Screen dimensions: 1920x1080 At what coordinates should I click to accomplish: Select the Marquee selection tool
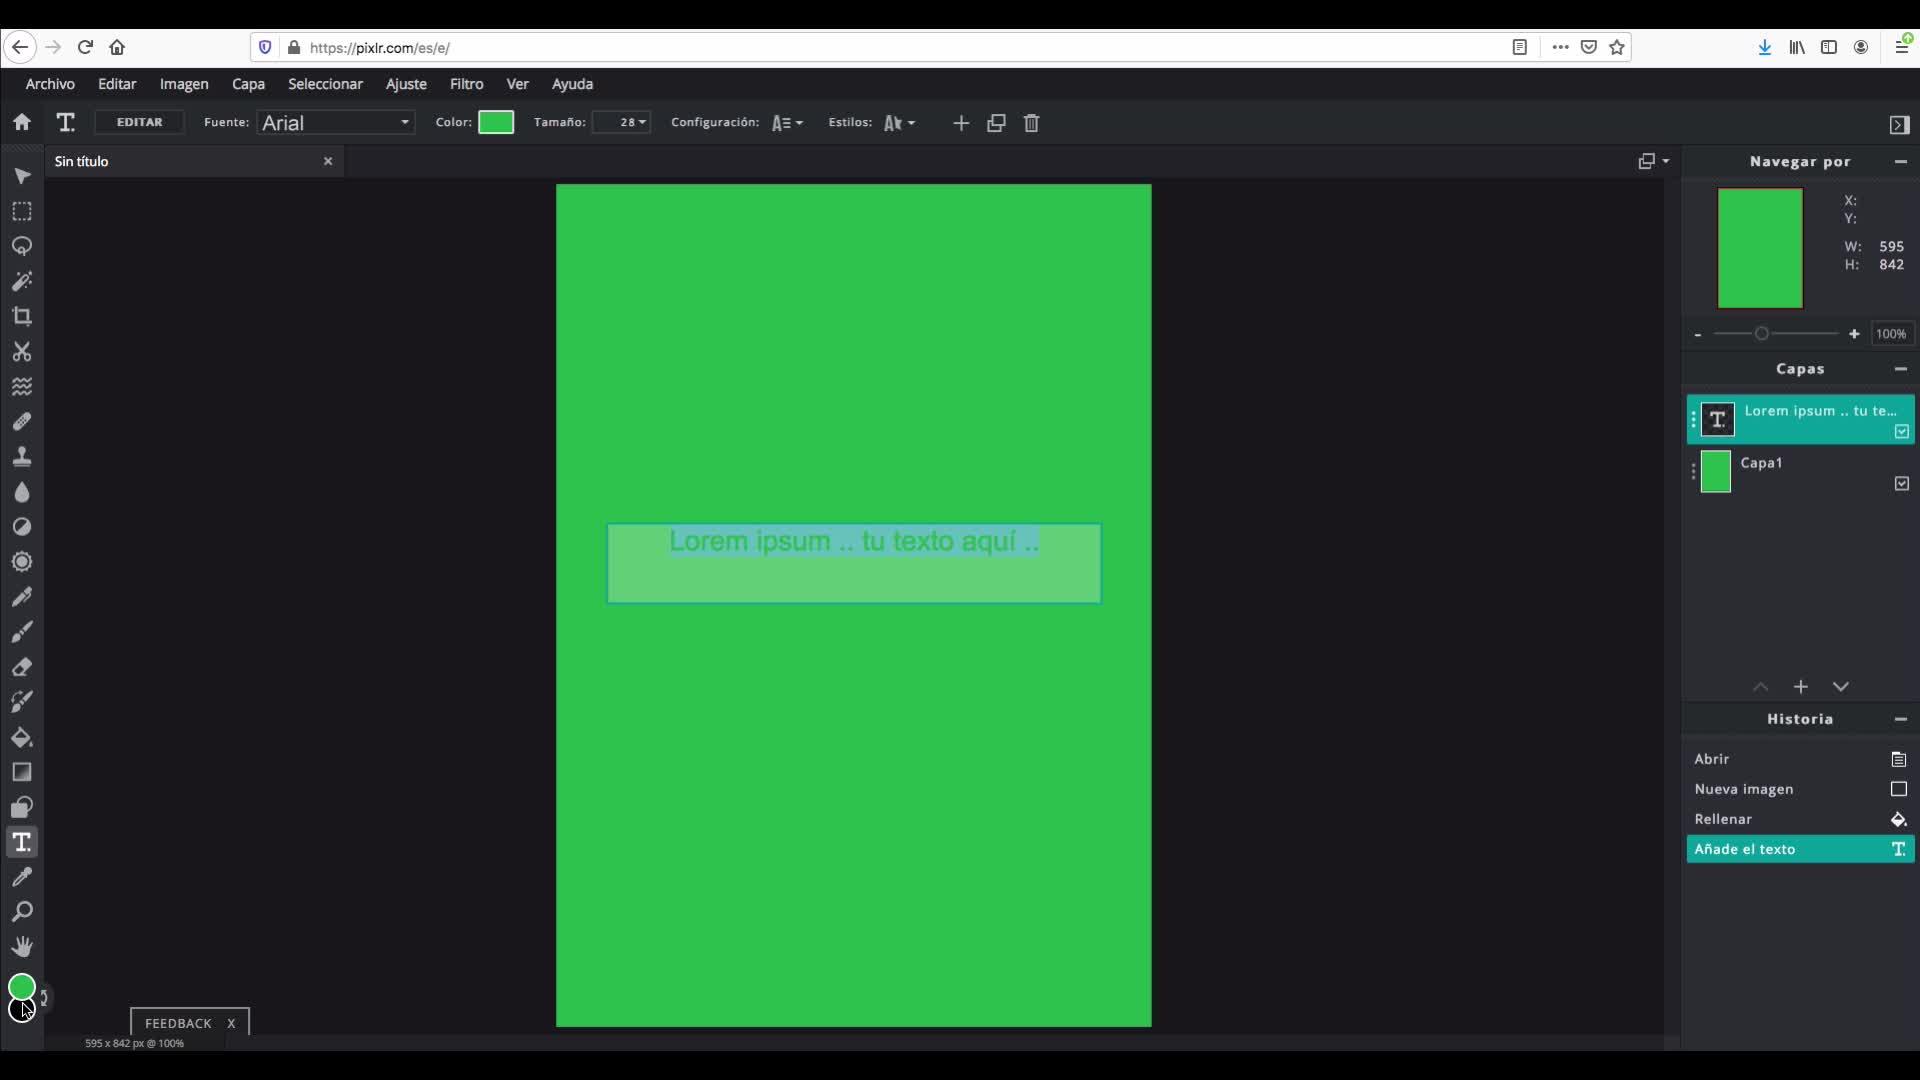click(x=22, y=211)
